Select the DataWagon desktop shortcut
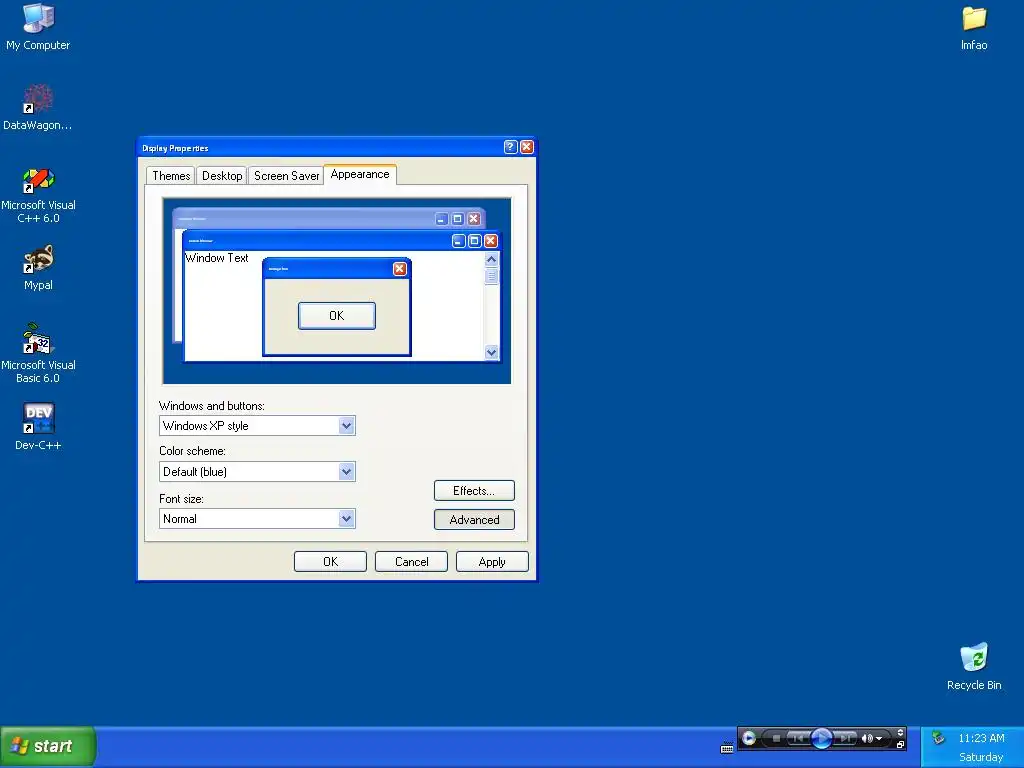Image resolution: width=1024 pixels, height=768 pixels. coord(38,107)
